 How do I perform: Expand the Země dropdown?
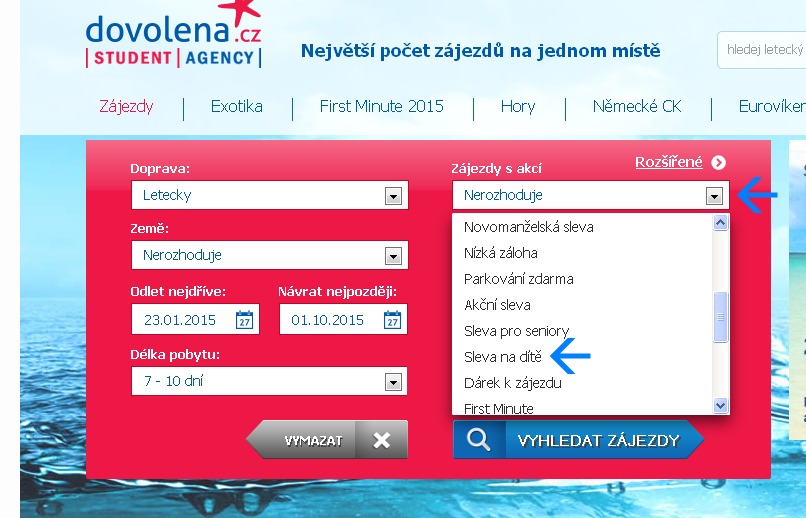tap(393, 256)
